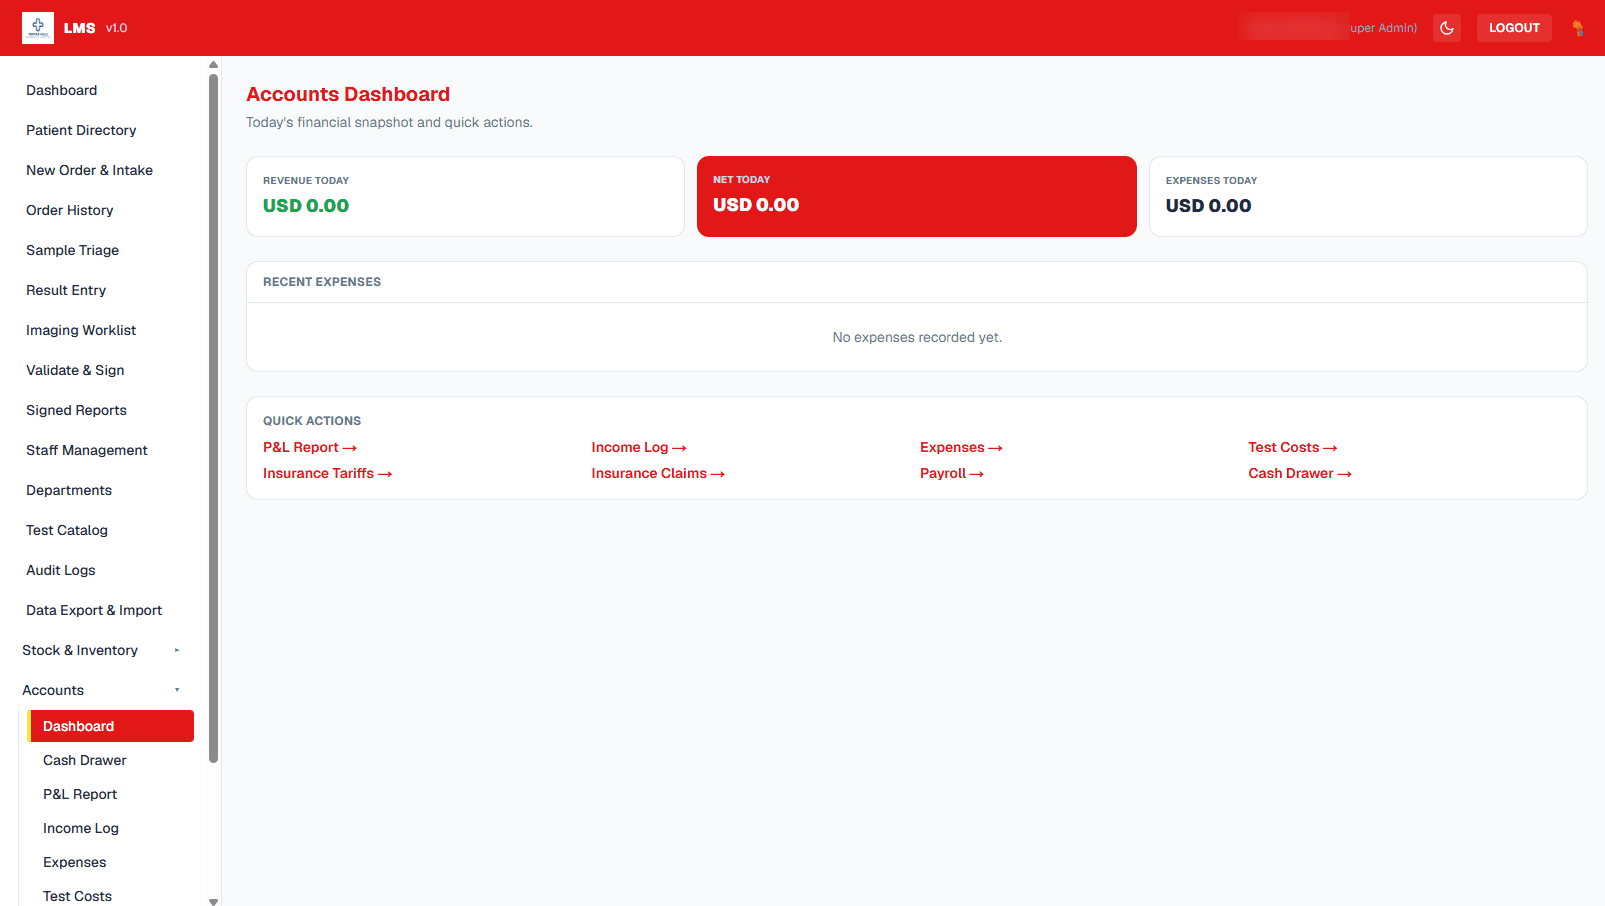This screenshot has width=1605, height=906.
Task: Click the sidebar scrollbar up arrow
Action: [x=213, y=65]
